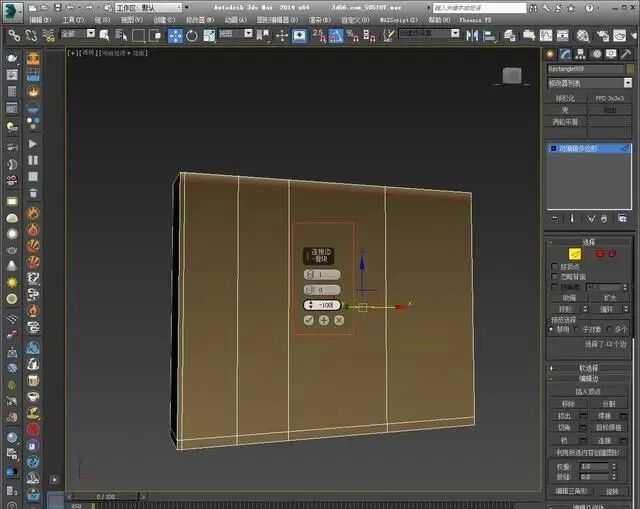The height and width of the screenshot is (509, 640).
Task: Open the Utilities hammer panel tab
Action: pyautogui.click(x=626, y=54)
